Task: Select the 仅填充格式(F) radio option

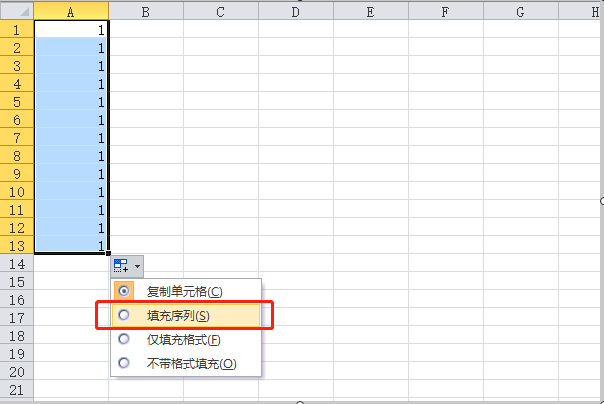Action: tap(186, 339)
